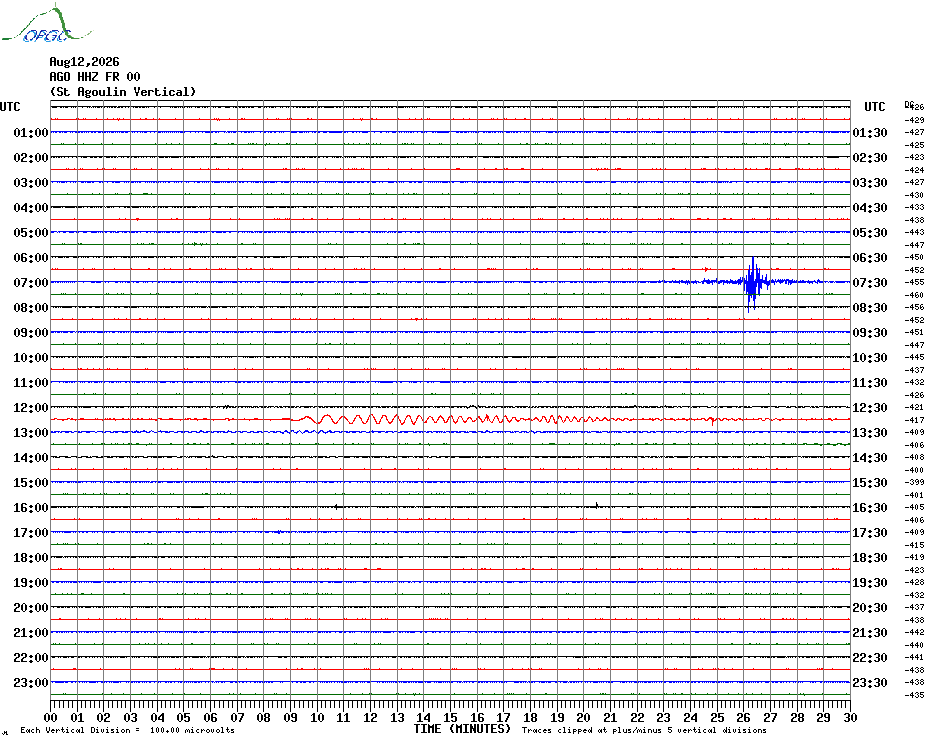930x744 pixels.
Task: Click the left 'UTC' axis heading
Action: tap(10, 107)
